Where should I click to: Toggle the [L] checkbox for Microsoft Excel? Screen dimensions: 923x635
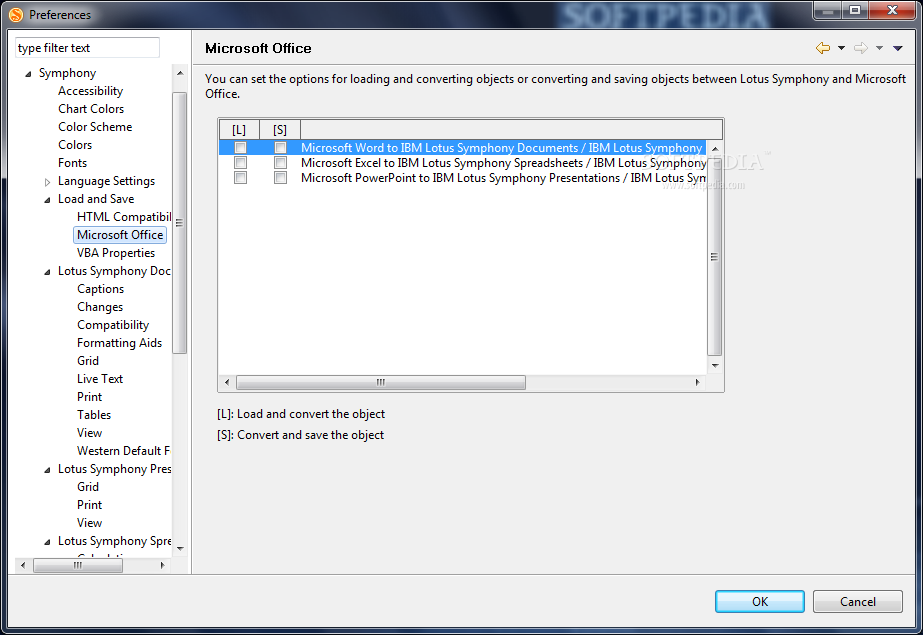click(x=240, y=162)
